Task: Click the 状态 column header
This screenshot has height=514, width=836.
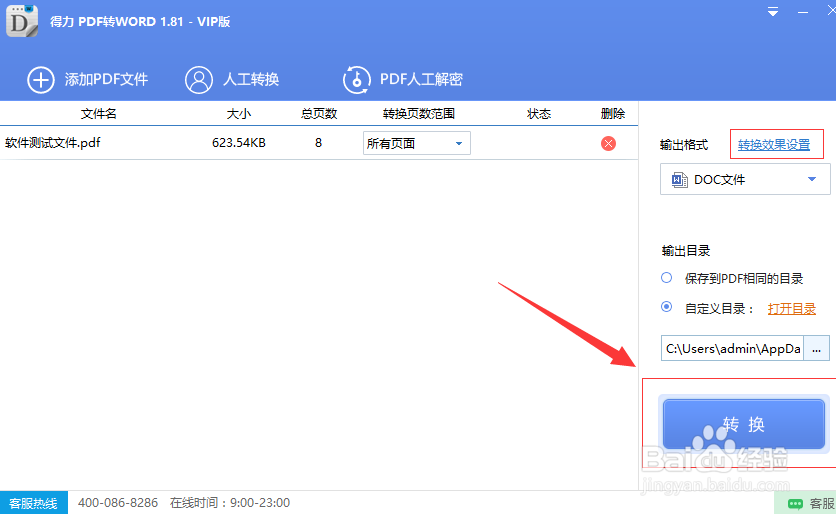Action: click(539, 114)
